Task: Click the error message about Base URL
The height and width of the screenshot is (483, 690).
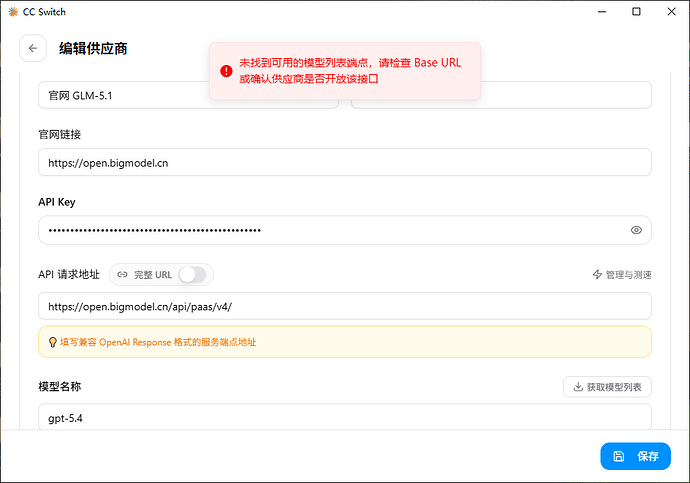Action: pyautogui.click(x=350, y=71)
